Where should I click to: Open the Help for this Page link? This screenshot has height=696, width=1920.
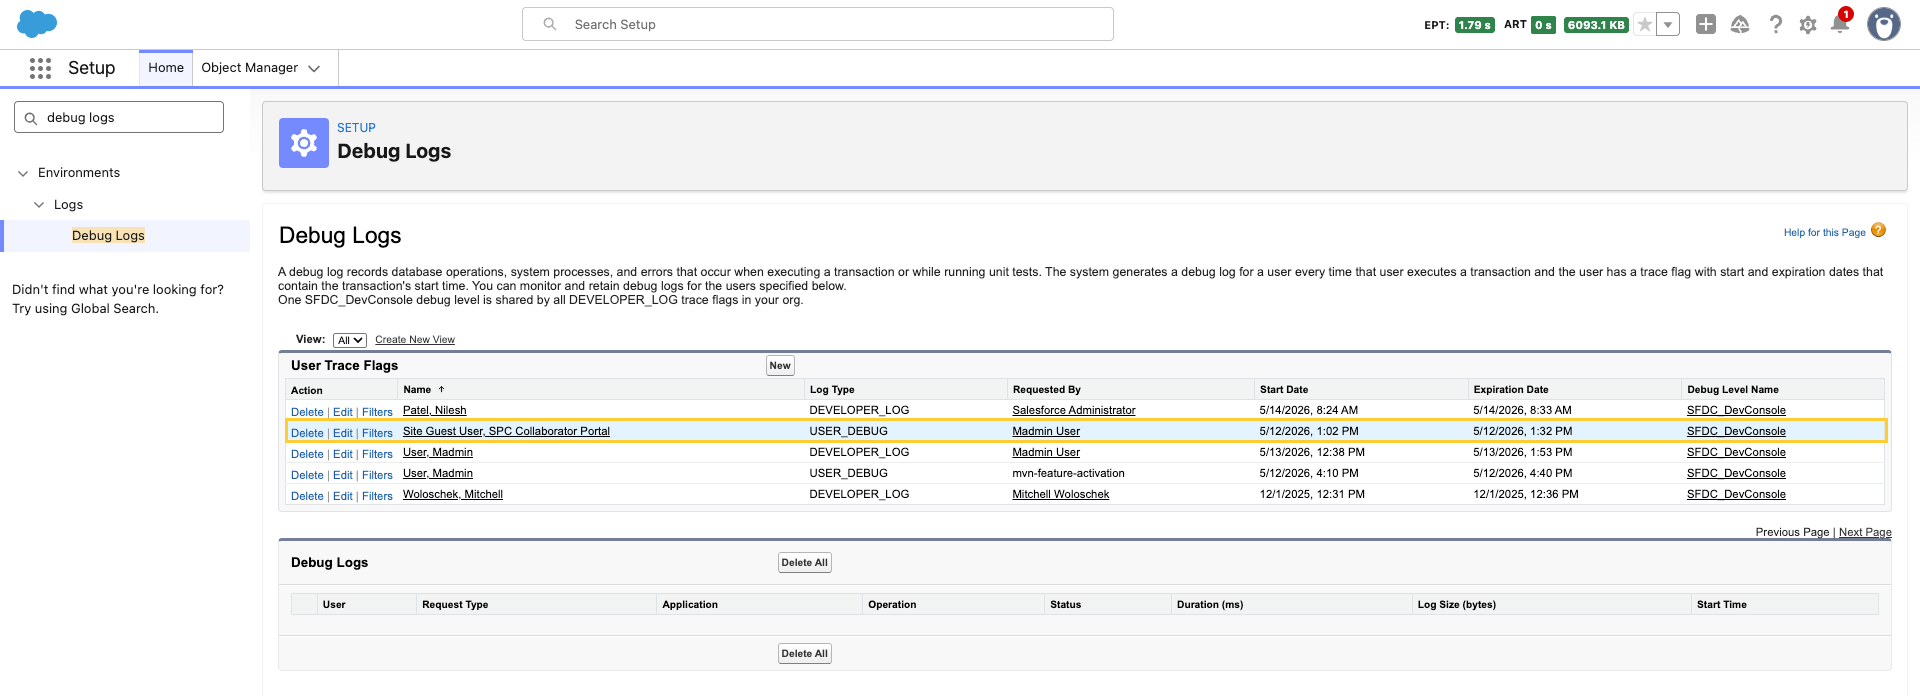pos(1824,232)
